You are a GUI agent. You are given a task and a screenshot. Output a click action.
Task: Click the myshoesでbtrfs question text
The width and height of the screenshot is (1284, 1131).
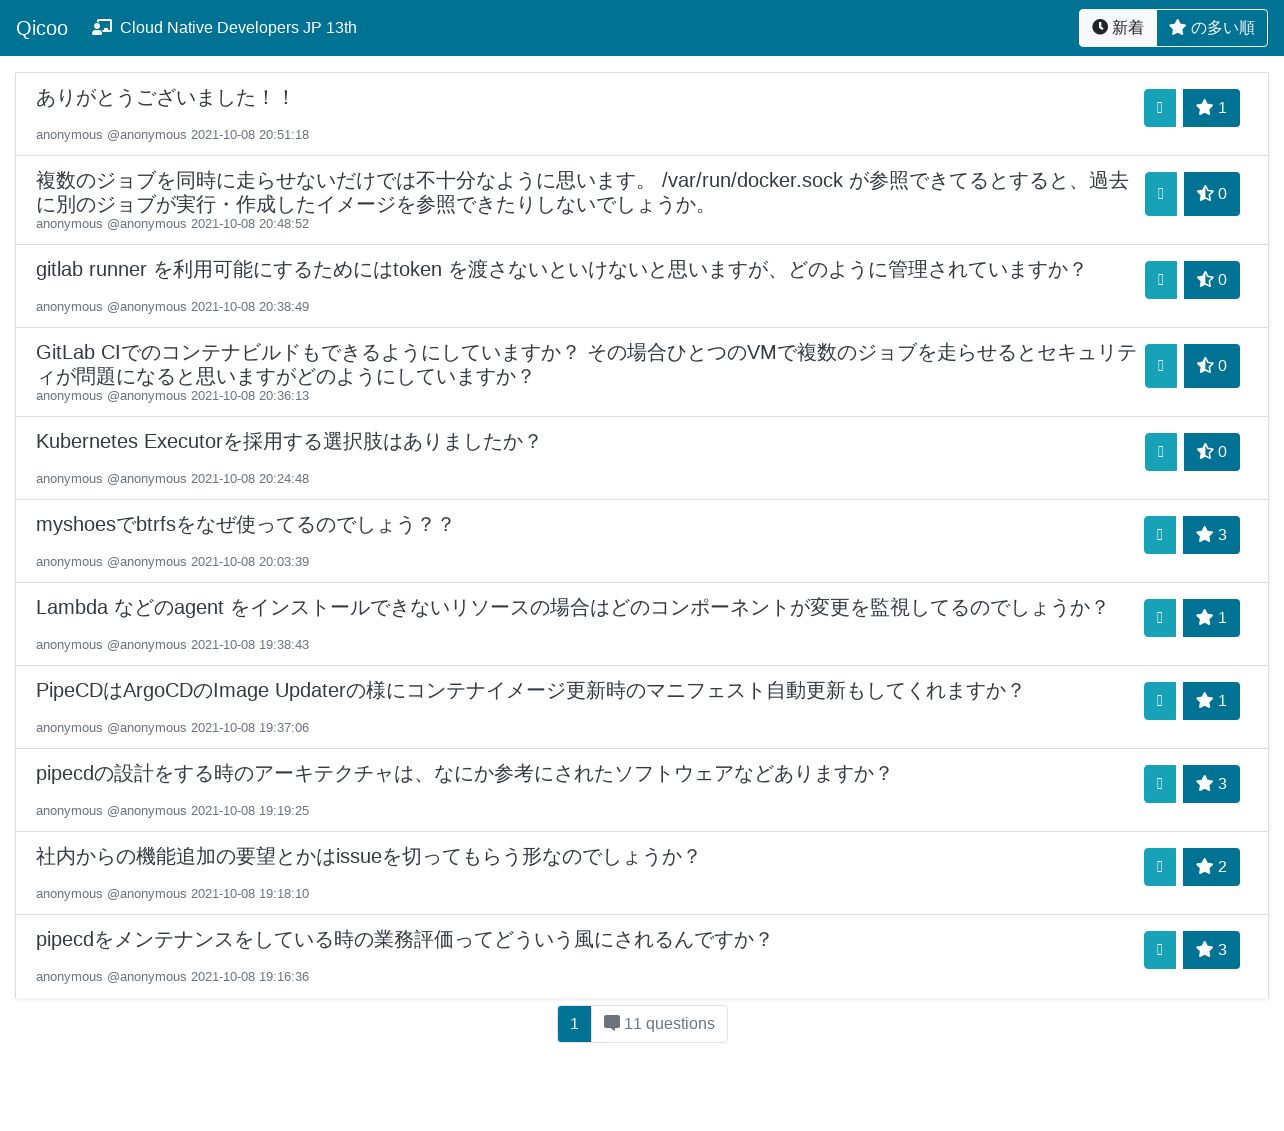click(245, 525)
